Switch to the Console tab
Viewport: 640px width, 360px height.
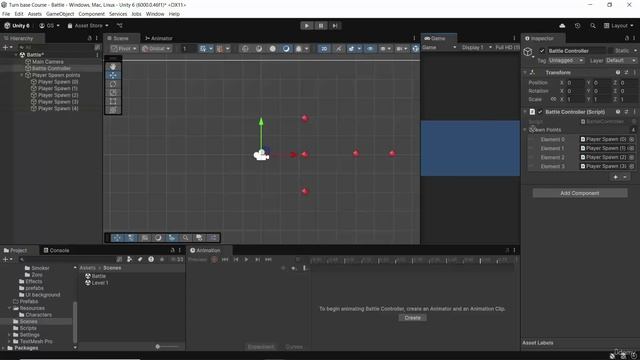click(56, 250)
